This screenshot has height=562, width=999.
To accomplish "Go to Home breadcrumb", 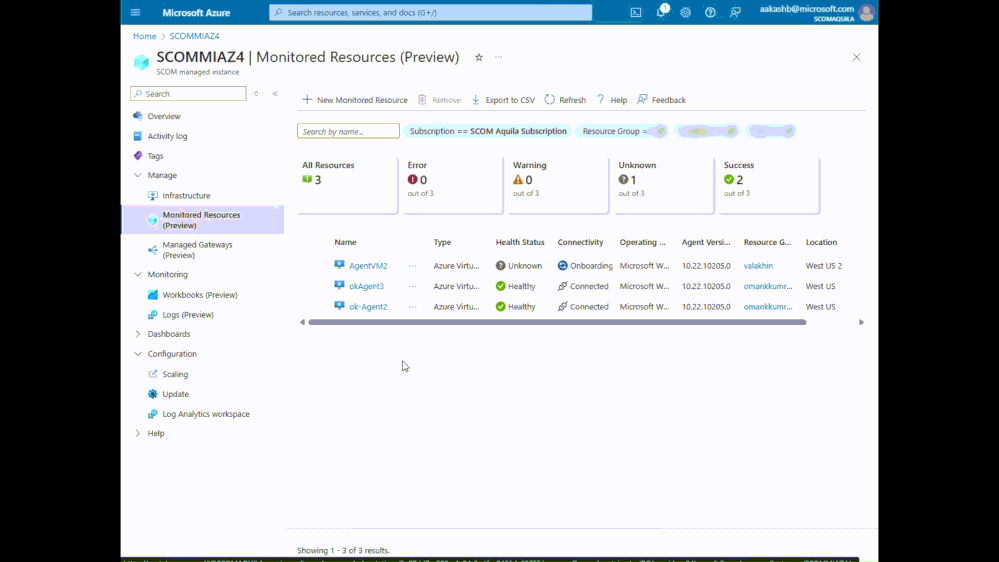I will (145, 36).
